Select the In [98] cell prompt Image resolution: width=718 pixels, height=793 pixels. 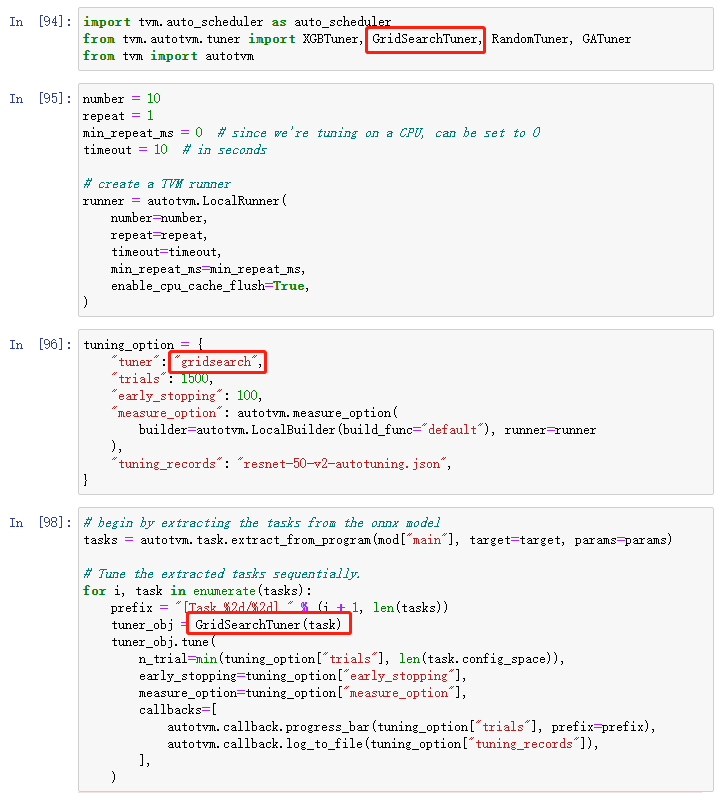pos(40,522)
